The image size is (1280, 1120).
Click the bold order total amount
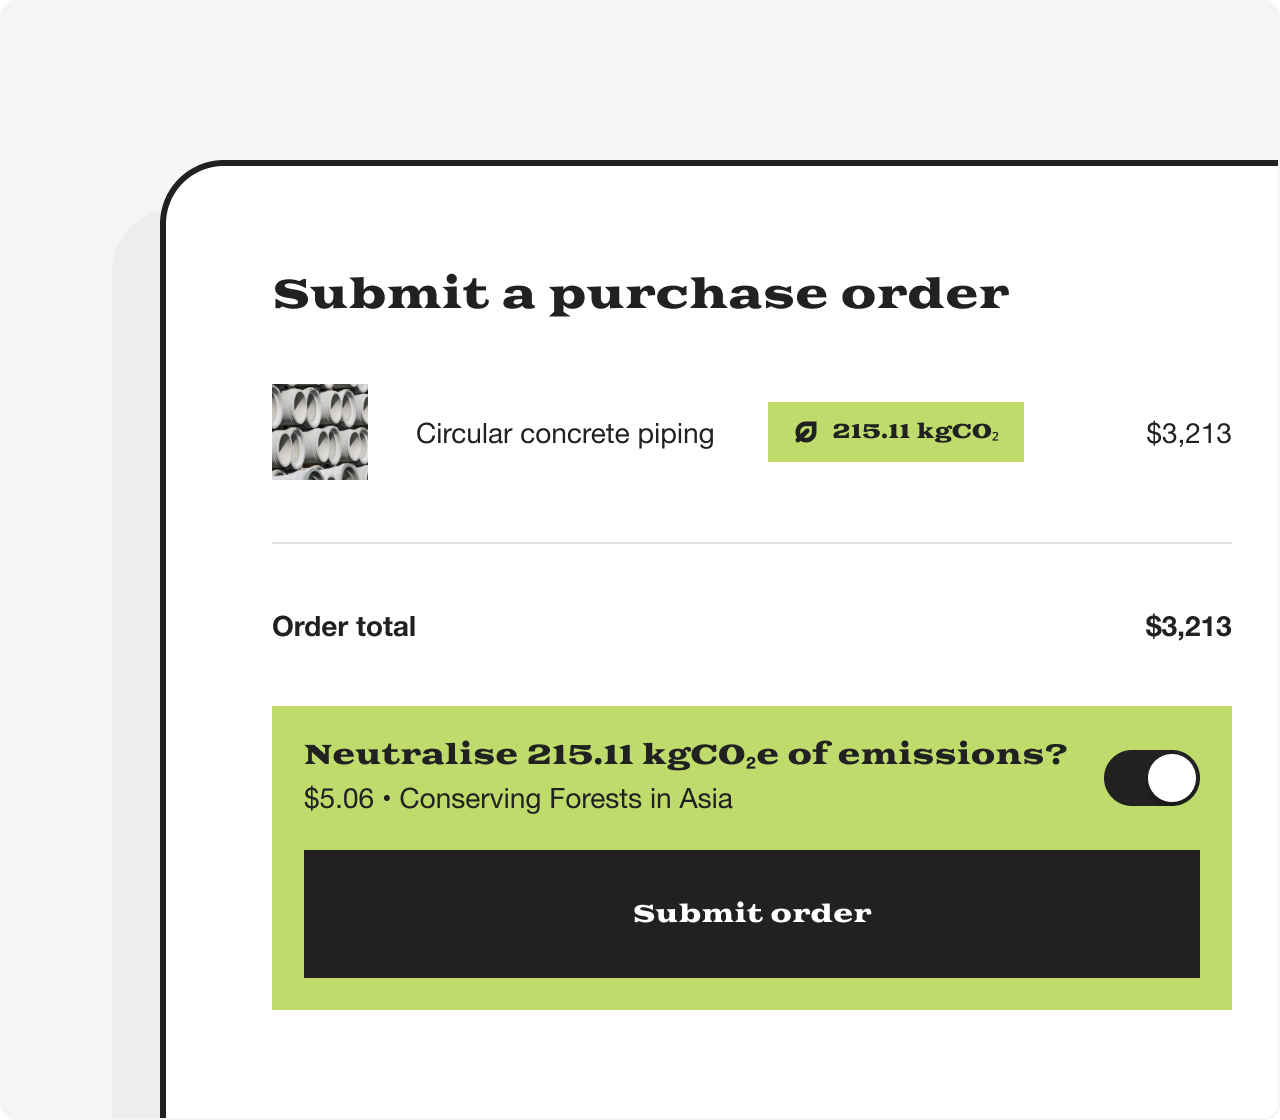tap(1188, 627)
